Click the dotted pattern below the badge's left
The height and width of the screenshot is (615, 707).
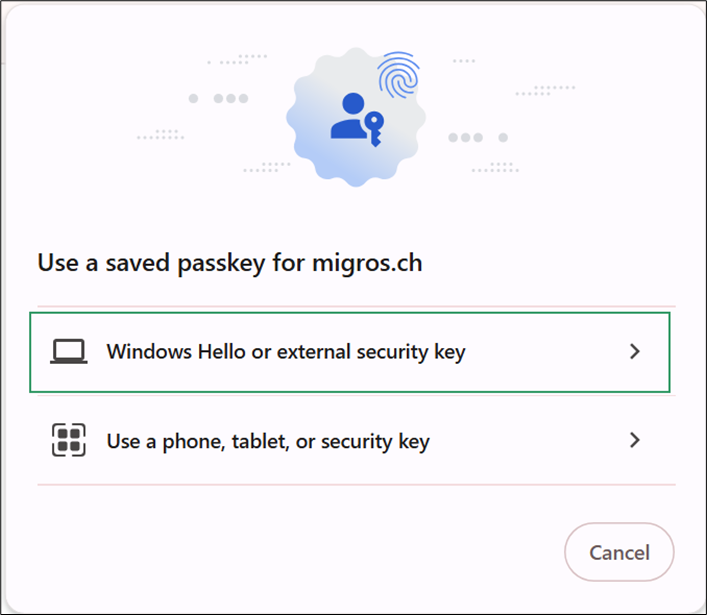point(267,167)
